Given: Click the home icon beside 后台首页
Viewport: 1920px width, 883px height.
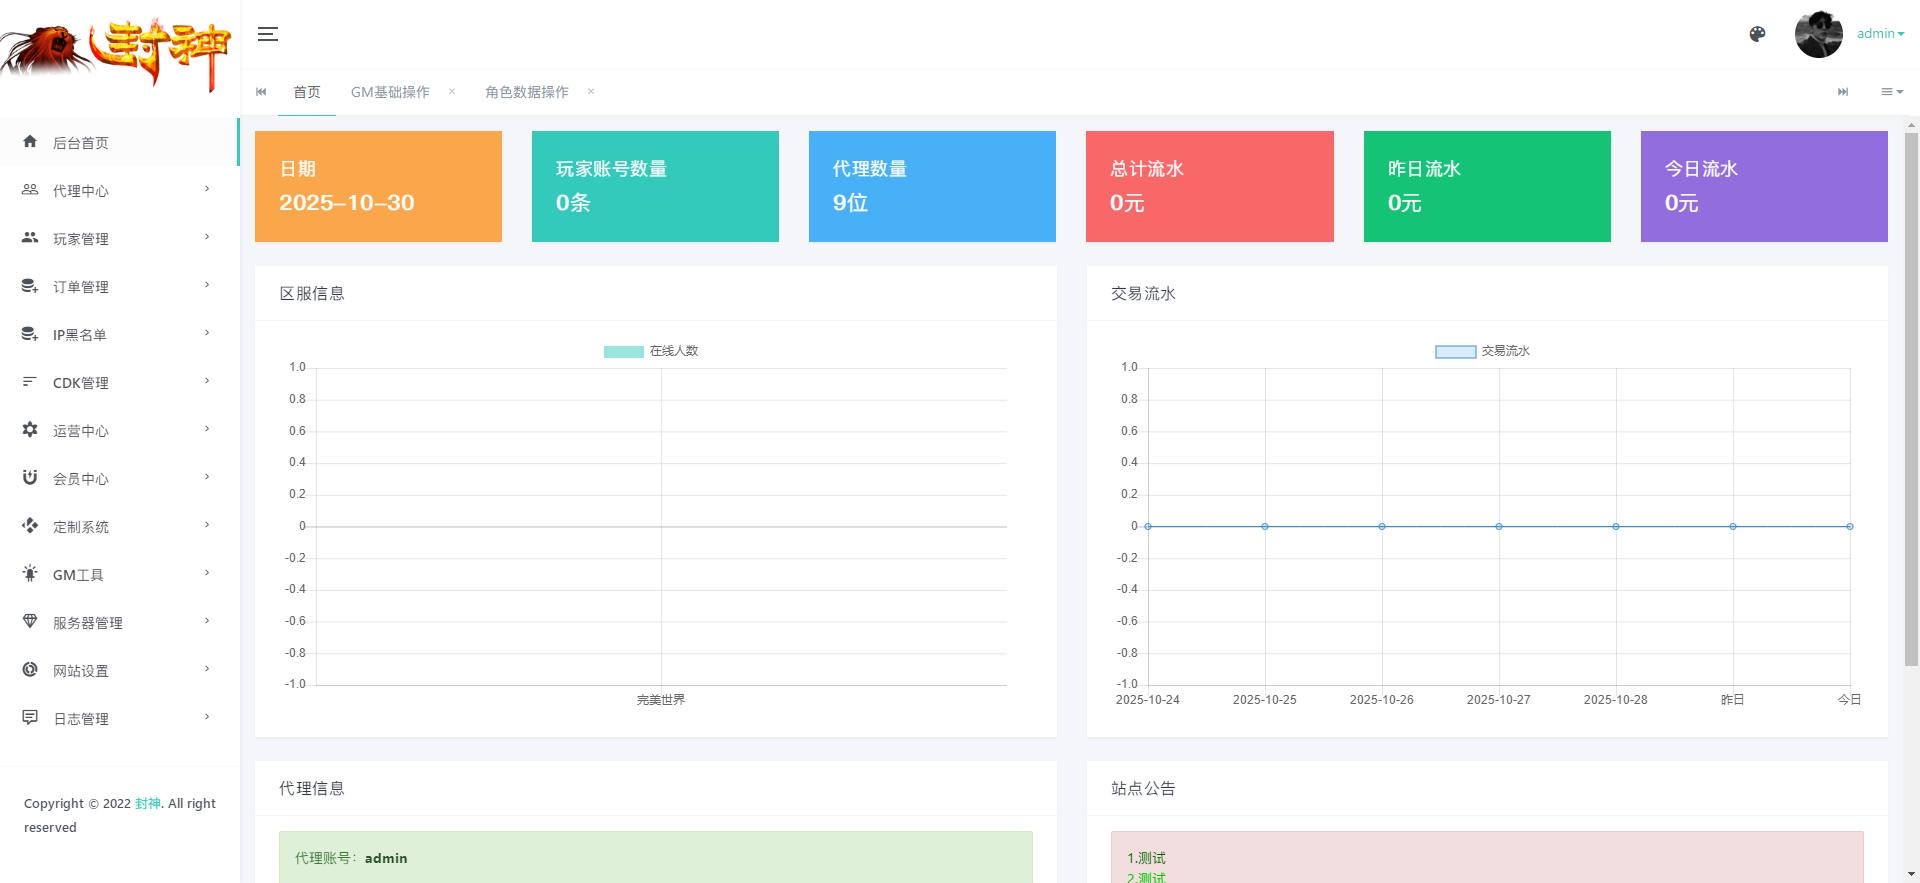Looking at the screenshot, I should (x=30, y=142).
